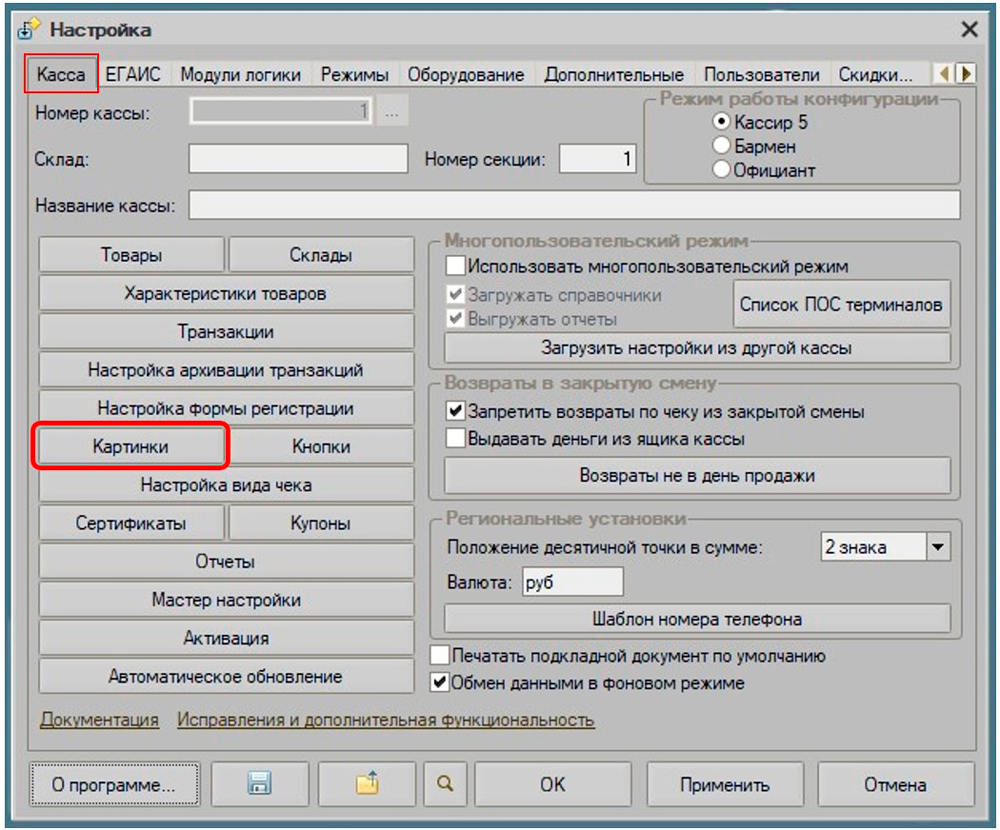Expand the decimal point position dropdown
Image resolution: width=1000 pixels, height=830 pixels.
(937, 547)
